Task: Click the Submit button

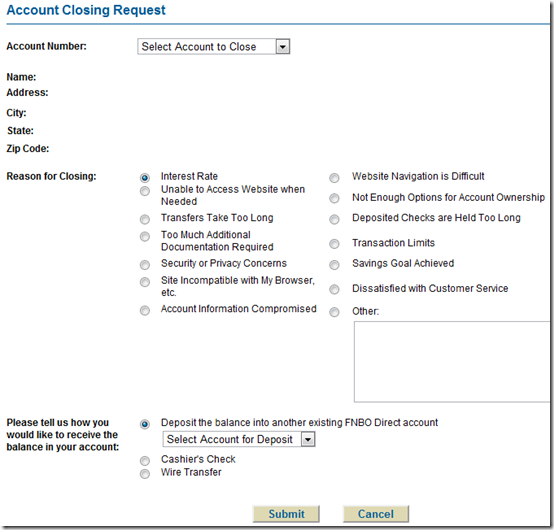Action: (286, 514)
